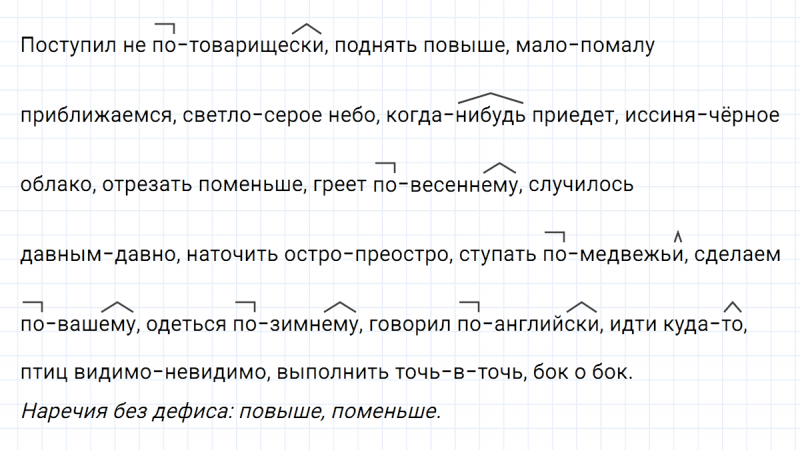
Task: Click the prefix mark above "по-товарищески"
Action: click(x=166, y=26)
